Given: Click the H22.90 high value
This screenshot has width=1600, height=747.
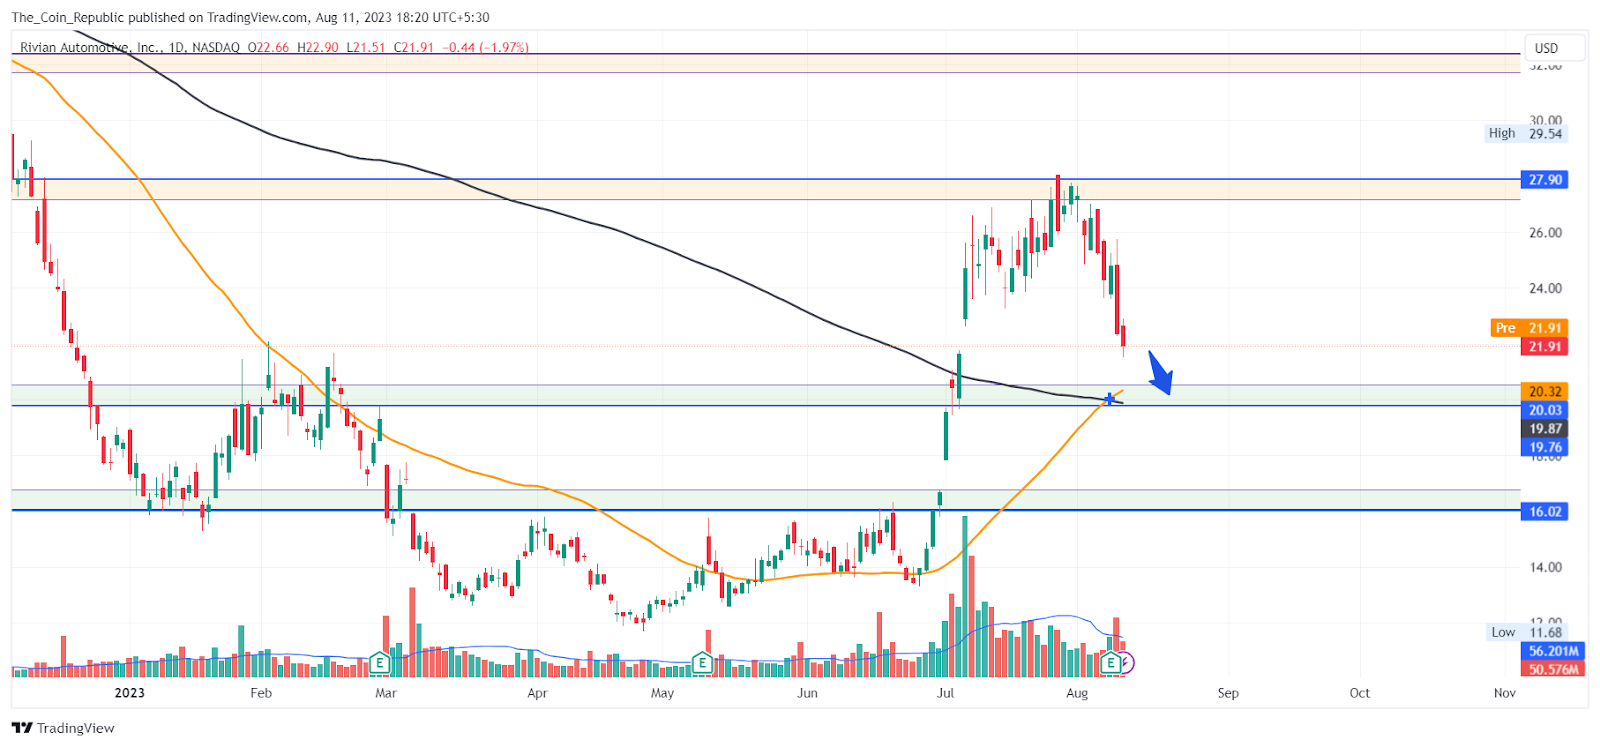Looking at the screenshot, I should pyautogui.click(x=318, y=47).
